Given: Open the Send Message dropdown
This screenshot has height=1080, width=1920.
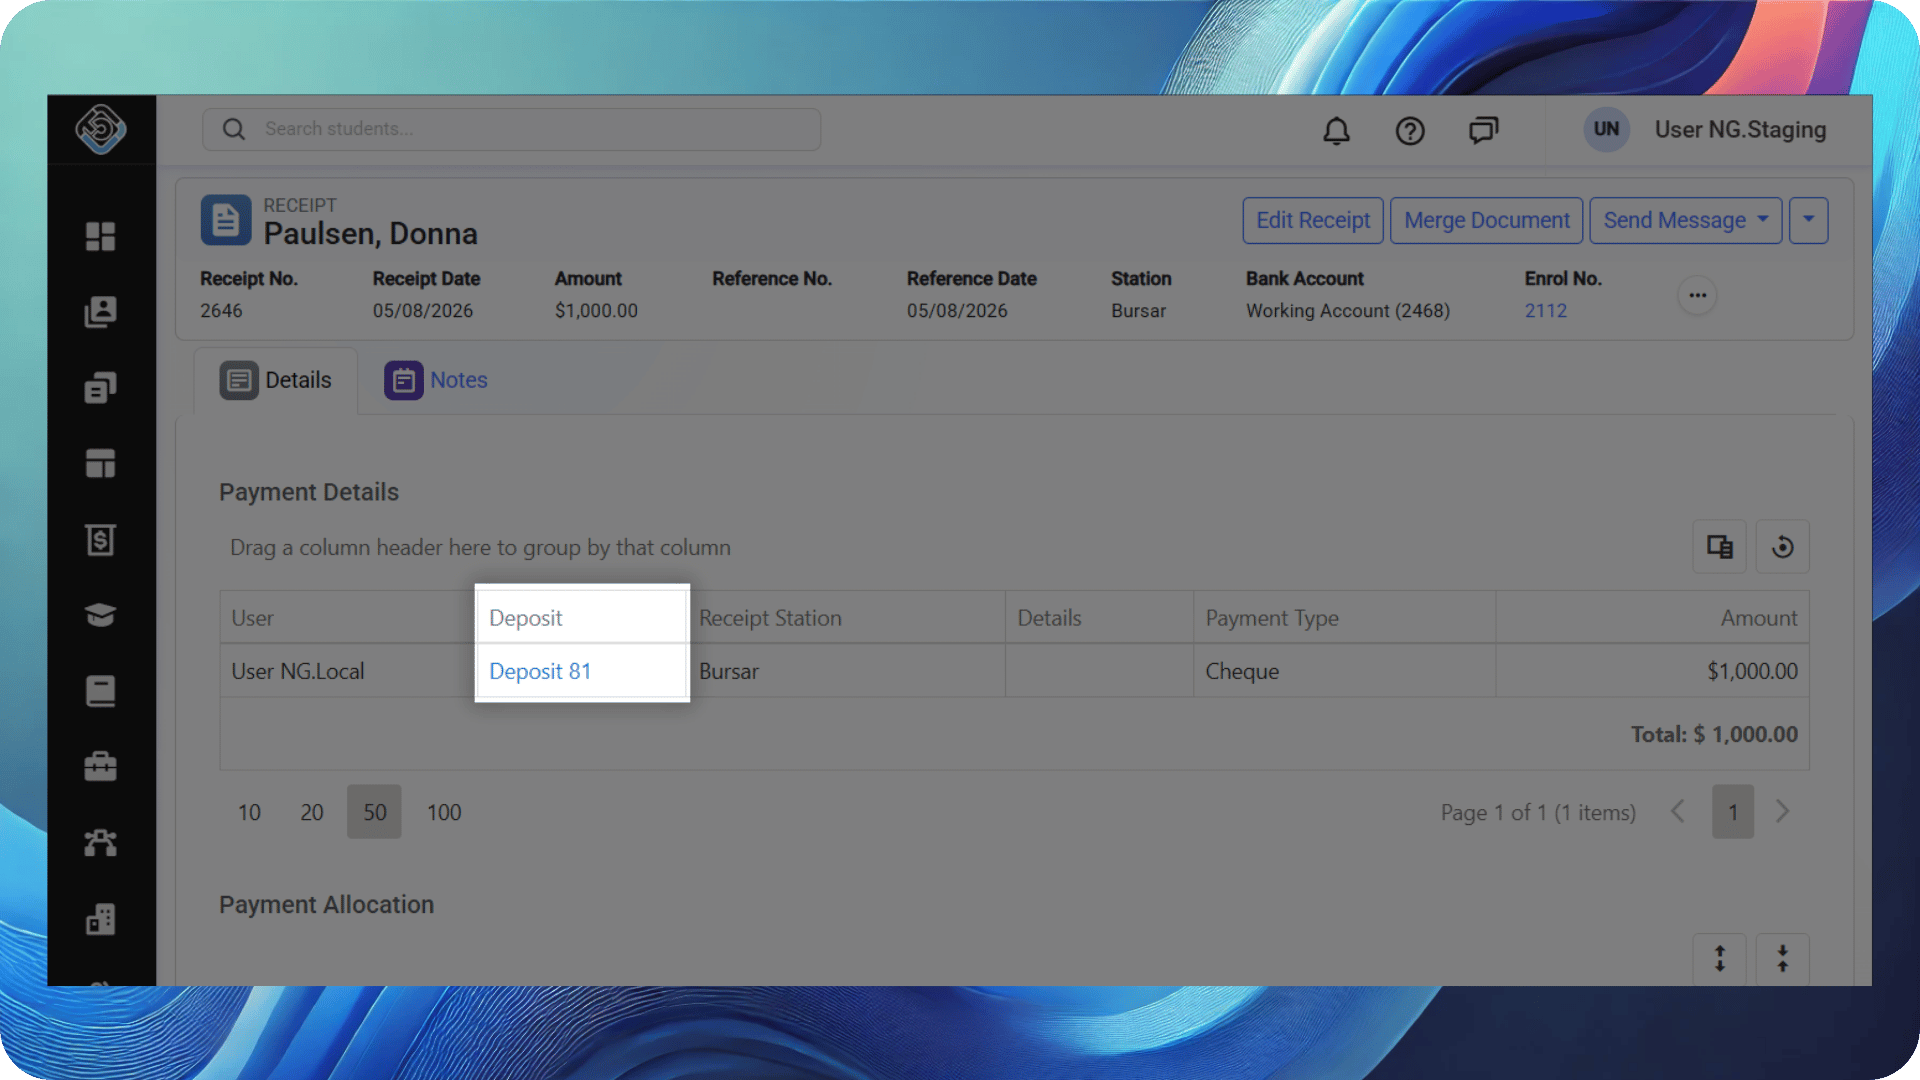Looking at the screenshot, I should [x=1686, y=220].
